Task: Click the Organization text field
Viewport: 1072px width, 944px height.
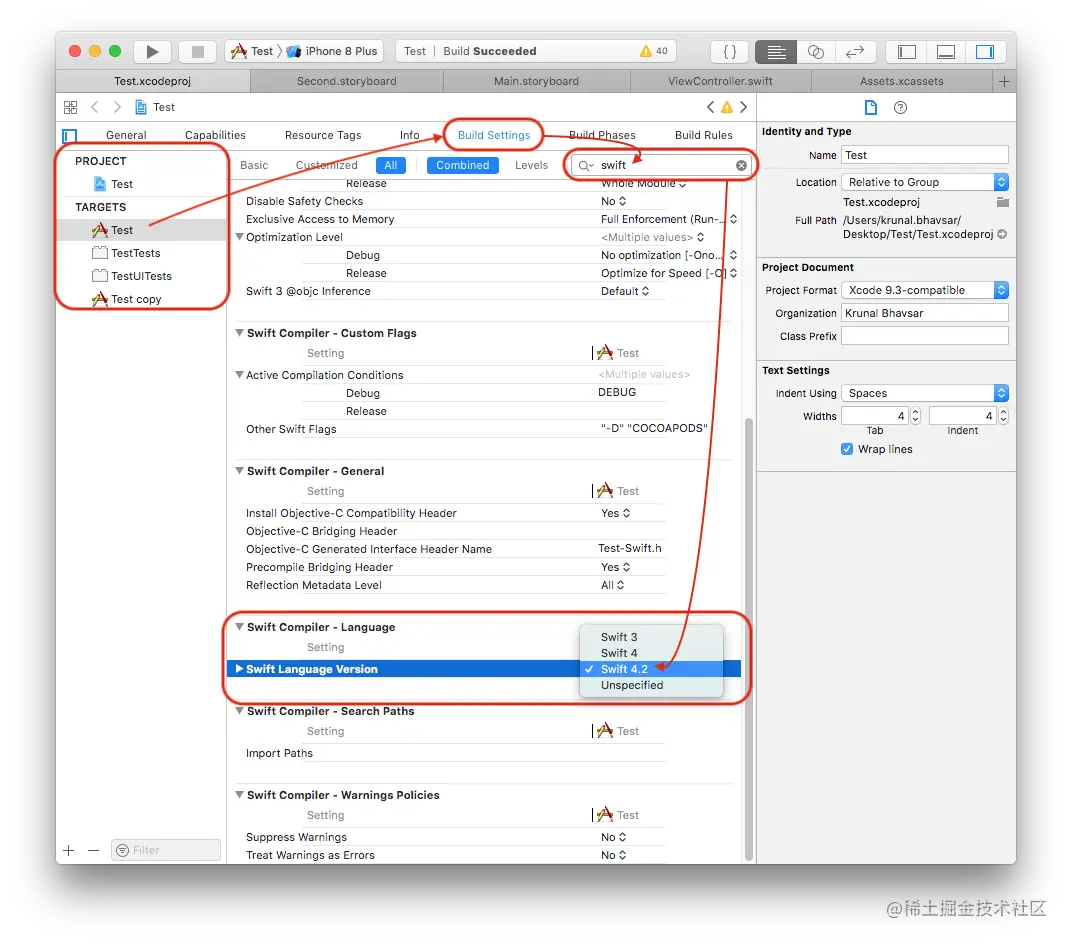Action: (924, 314)
